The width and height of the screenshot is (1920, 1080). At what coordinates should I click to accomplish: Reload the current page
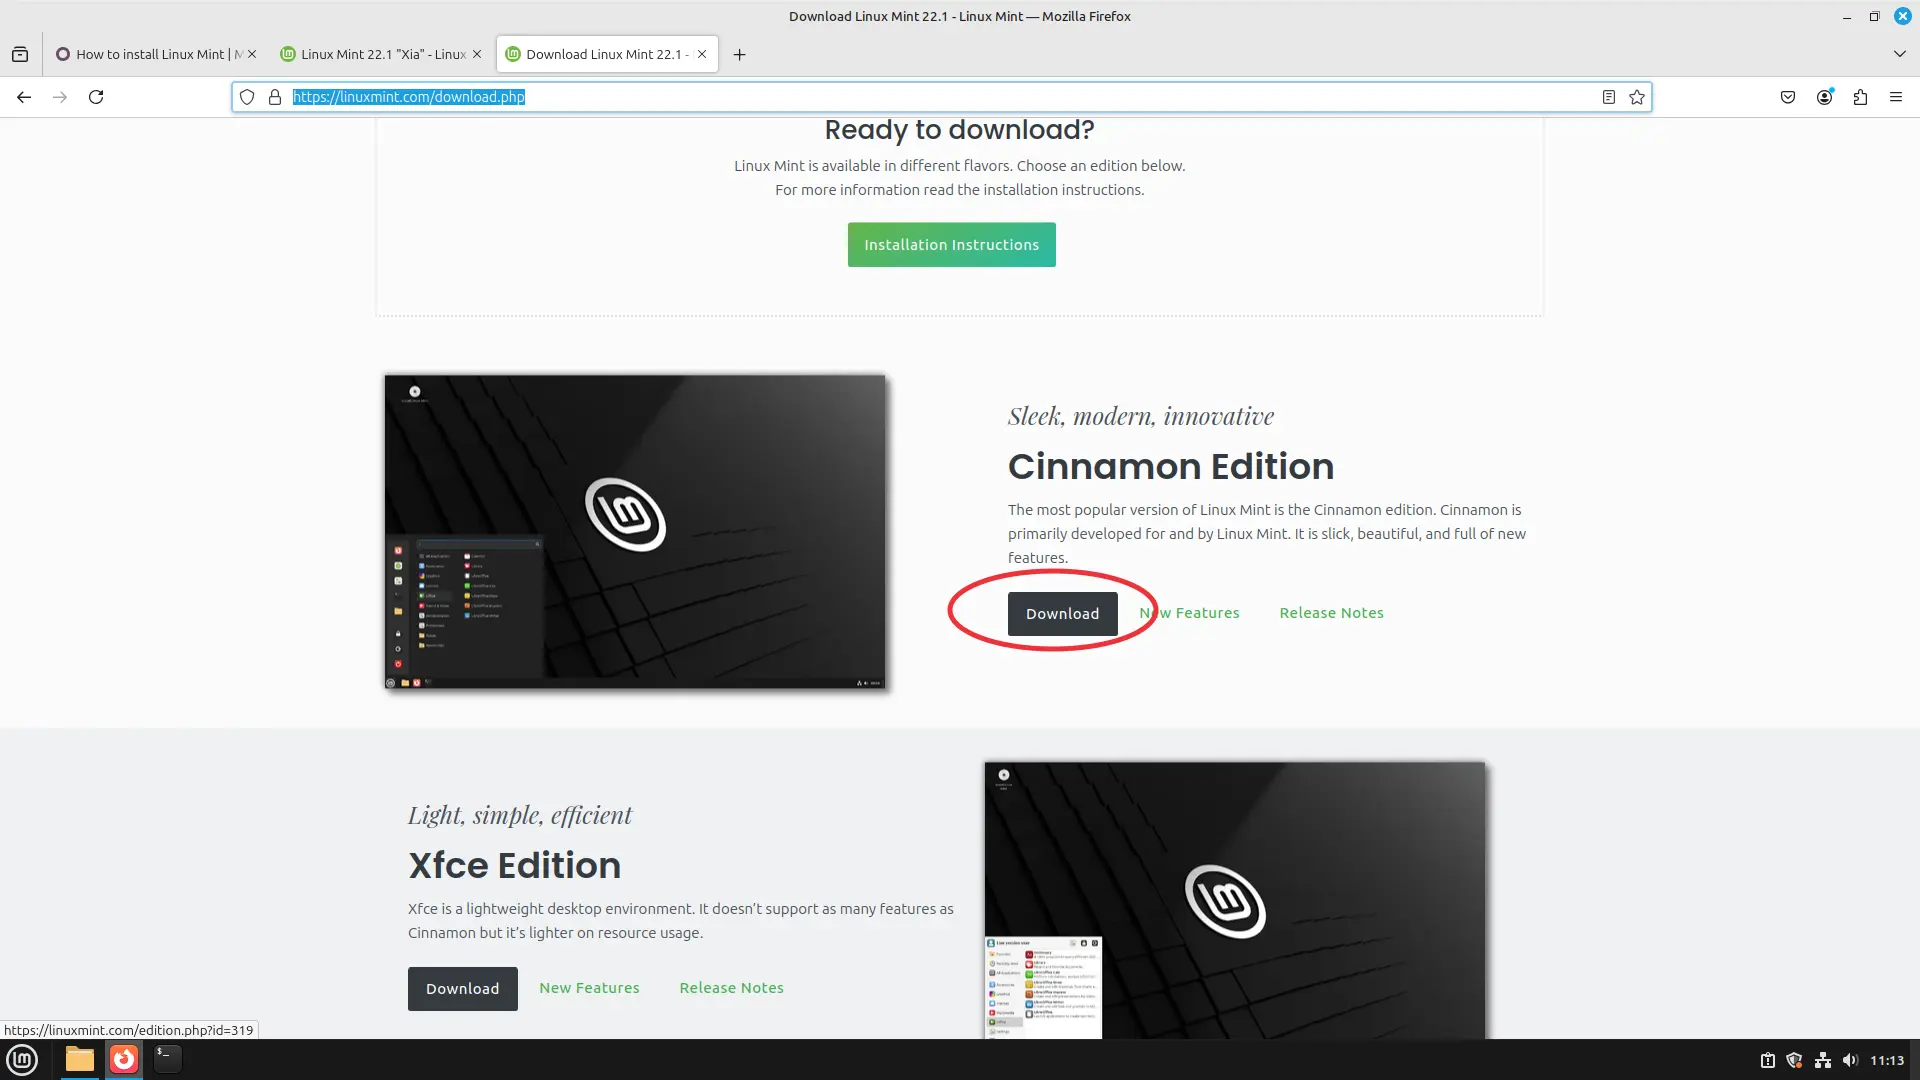coord(96,97)
